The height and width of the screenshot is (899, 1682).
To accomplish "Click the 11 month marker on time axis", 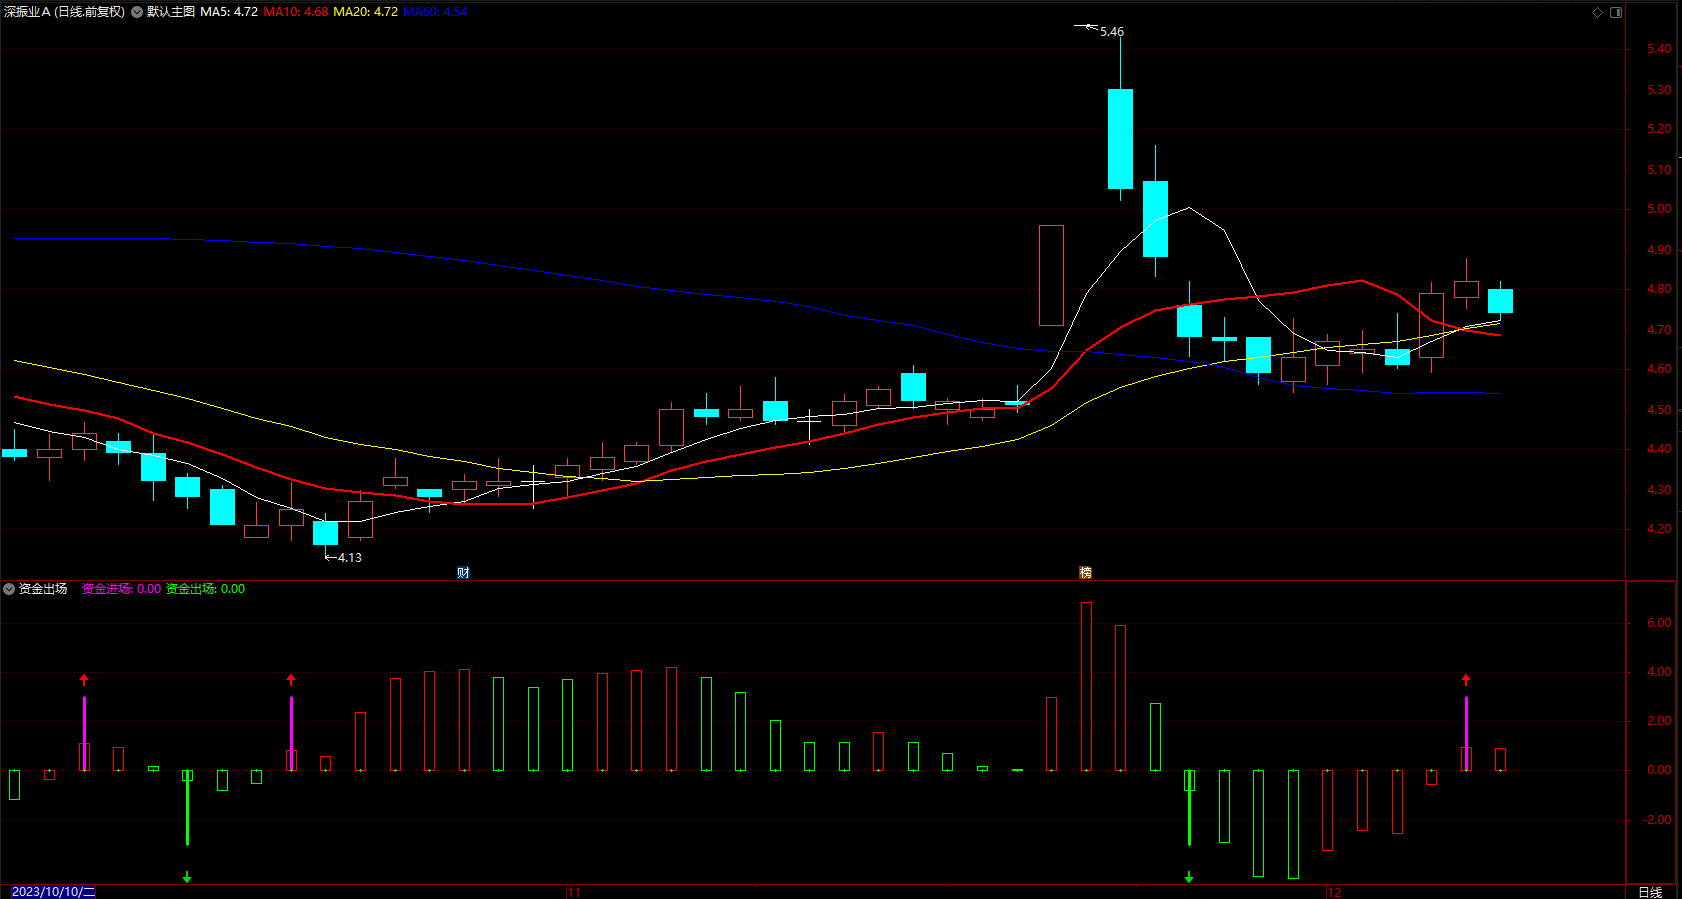I will 574,892.
